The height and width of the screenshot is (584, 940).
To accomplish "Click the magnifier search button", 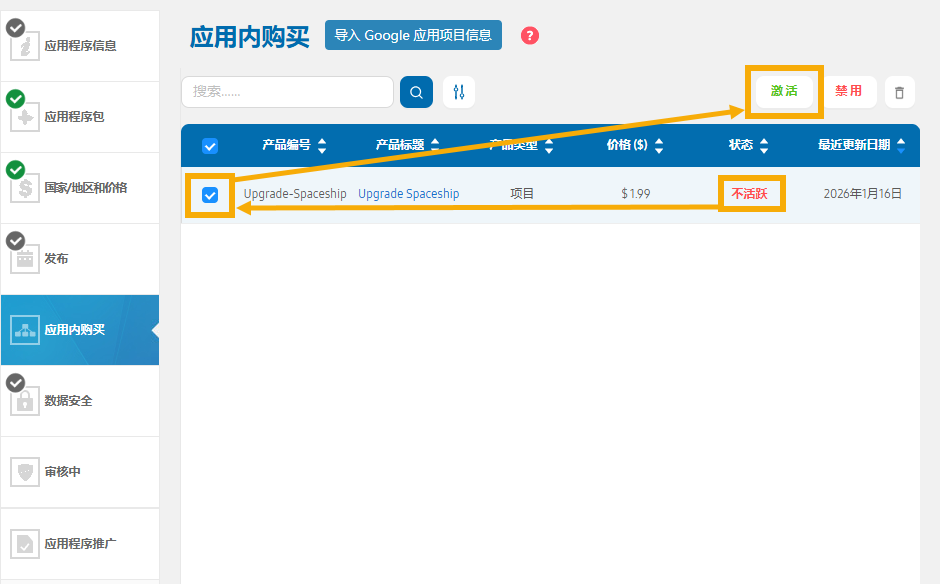I will (x=416, y=92).
